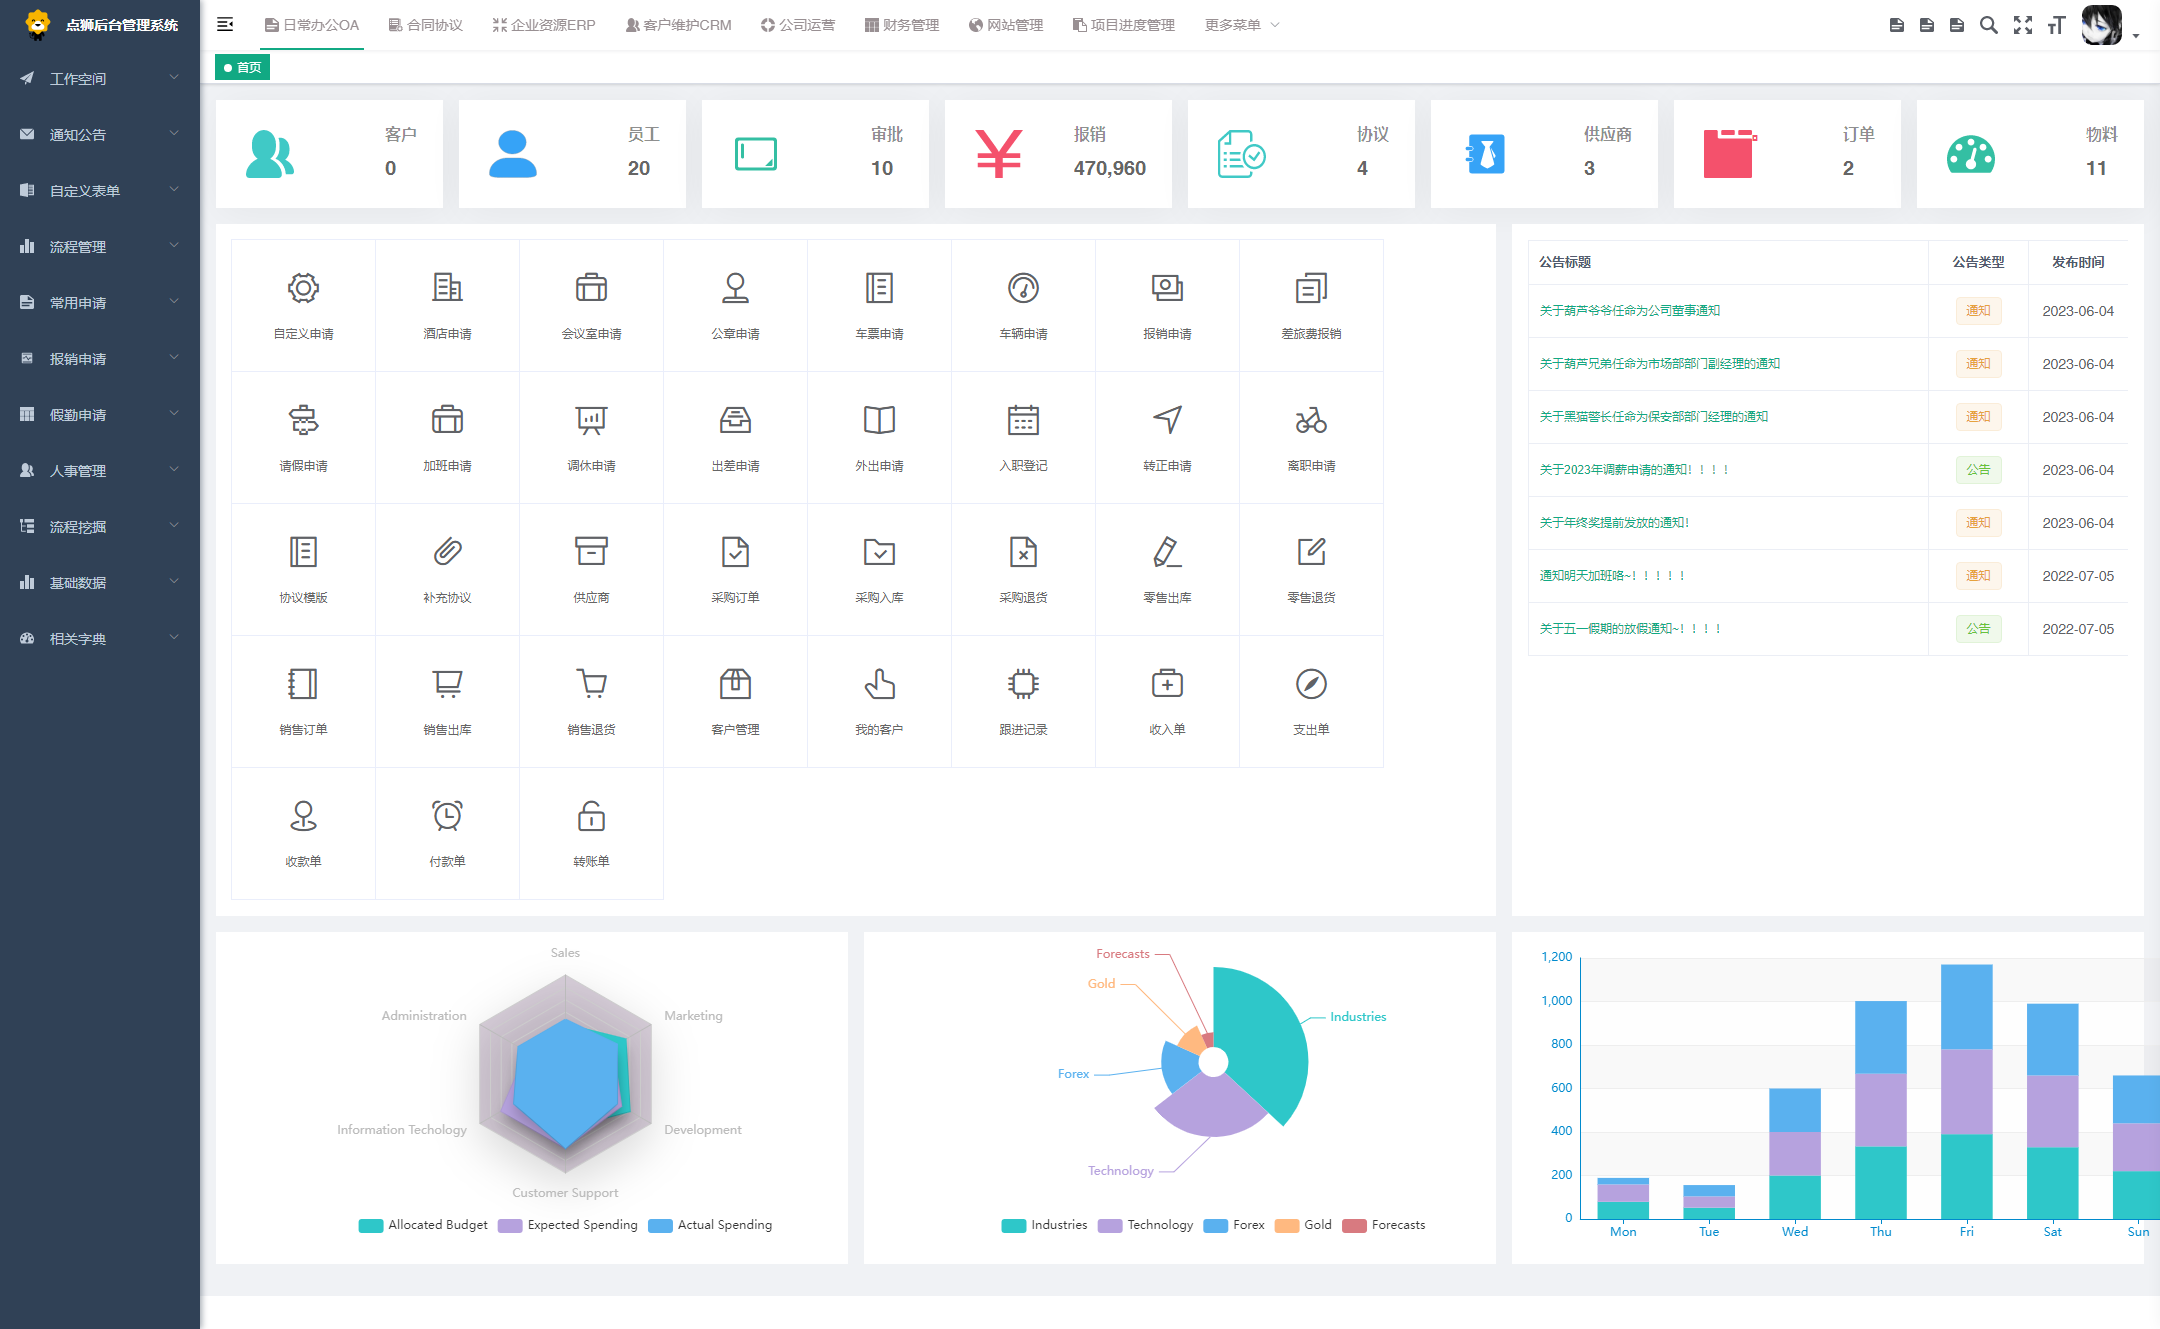
Task: Select the purchase order (采购订单) icon
Action: pyautogui.click(x=735, y=553)
